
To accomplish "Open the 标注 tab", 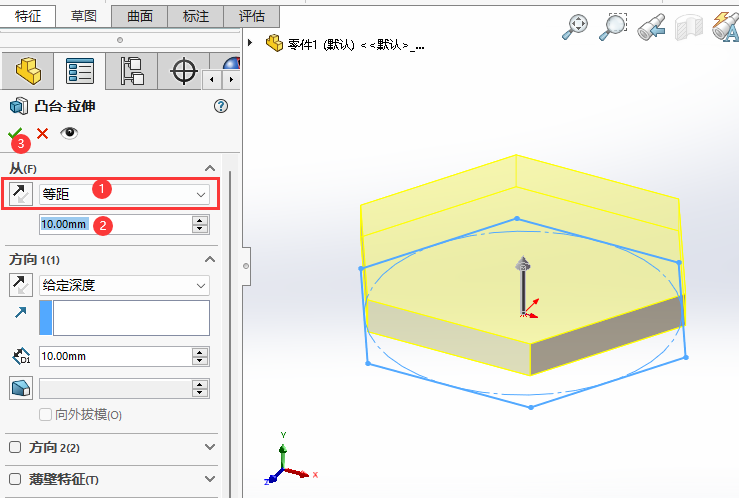I will pyautogui.click(x=196, y=16).
